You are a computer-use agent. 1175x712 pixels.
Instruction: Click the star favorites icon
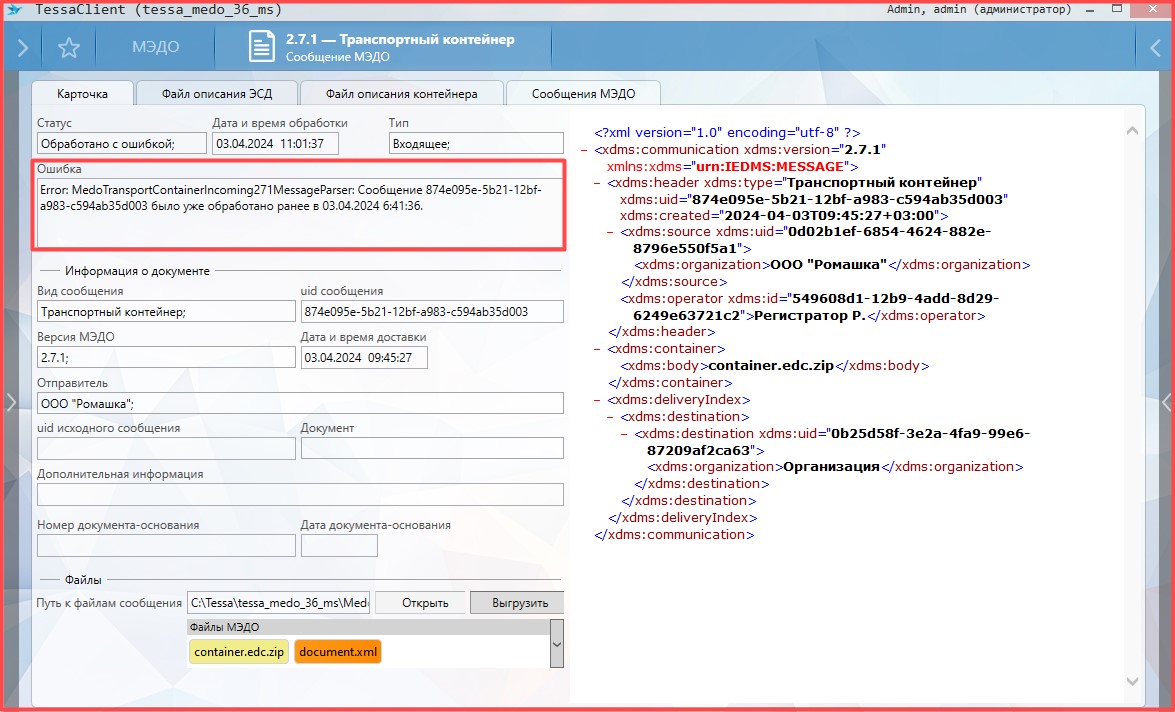pyautogui.click(x=68, y=48)
